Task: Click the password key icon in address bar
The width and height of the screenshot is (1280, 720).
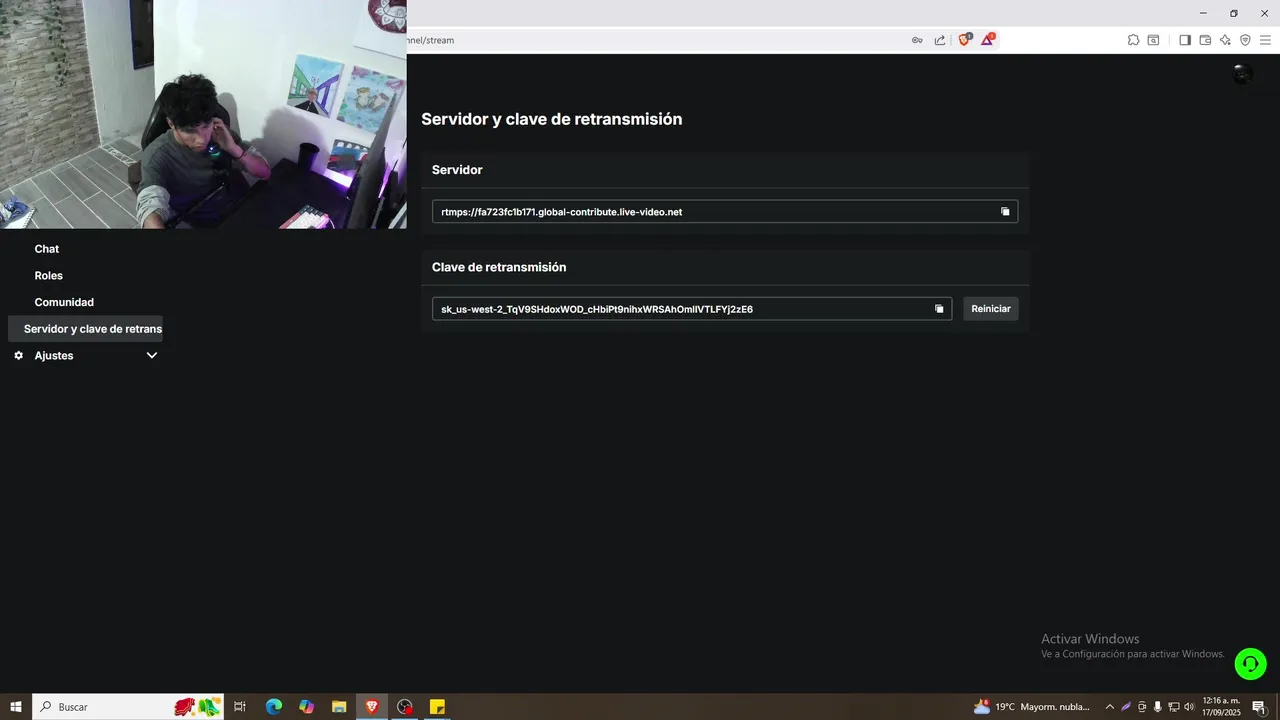Action: point(917,40)
